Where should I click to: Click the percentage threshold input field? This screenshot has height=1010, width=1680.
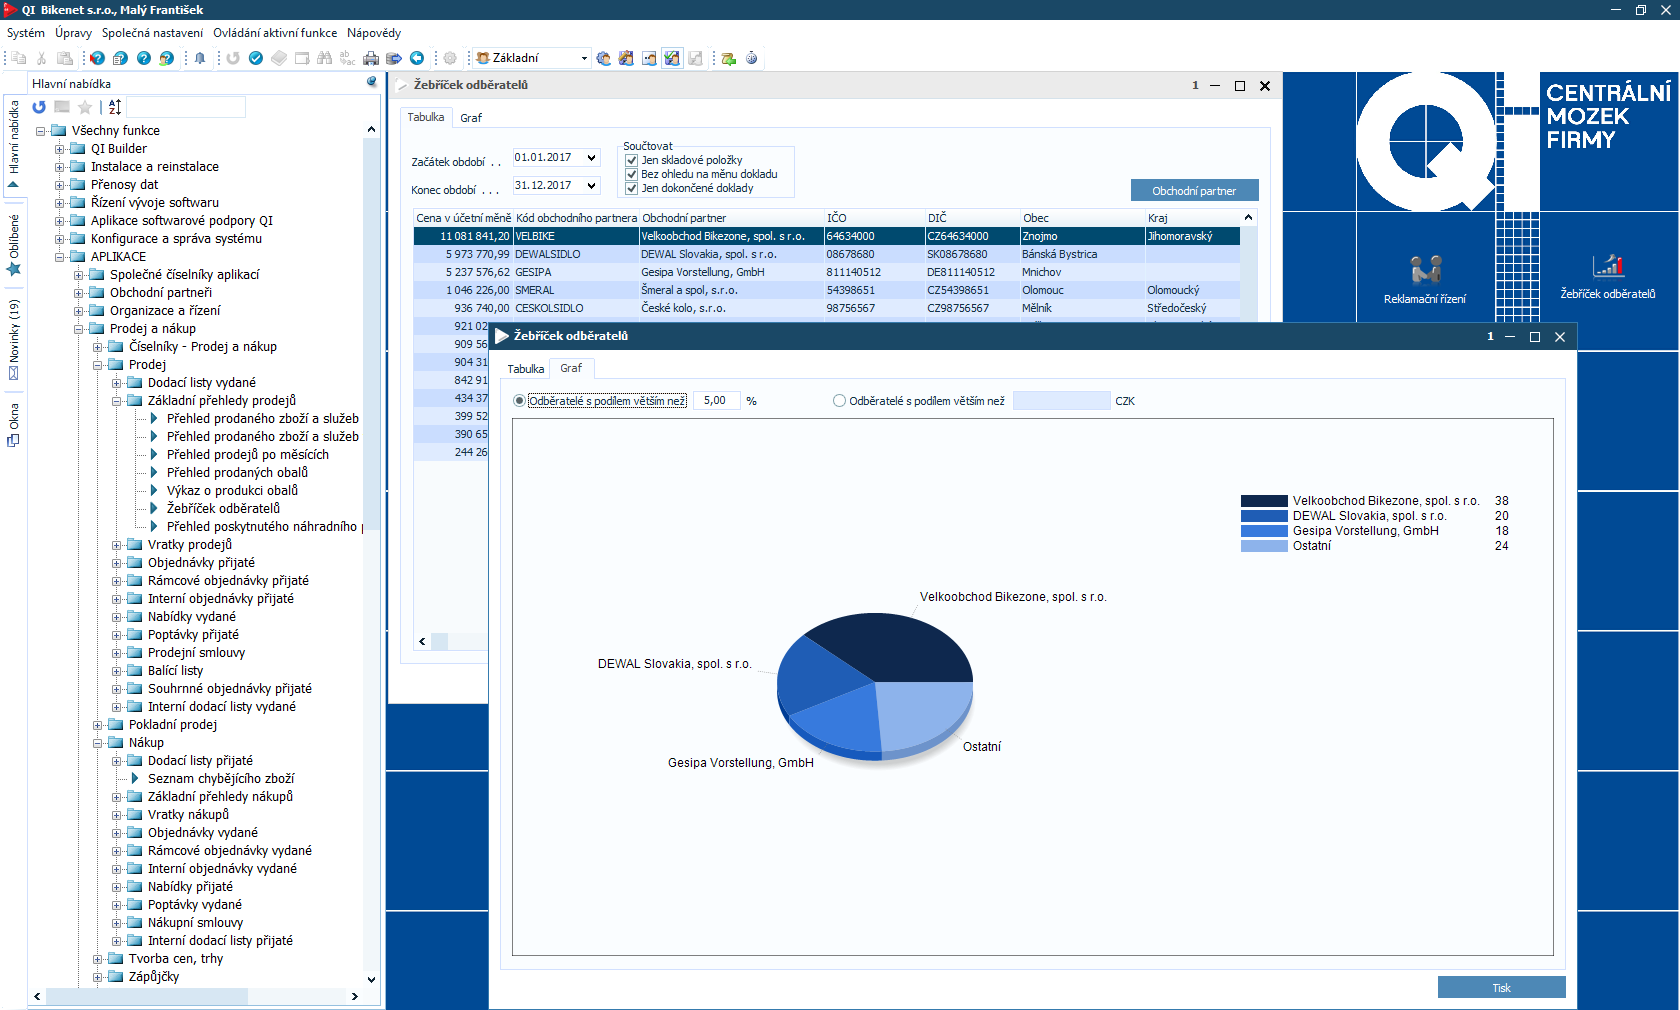[715, 401]
